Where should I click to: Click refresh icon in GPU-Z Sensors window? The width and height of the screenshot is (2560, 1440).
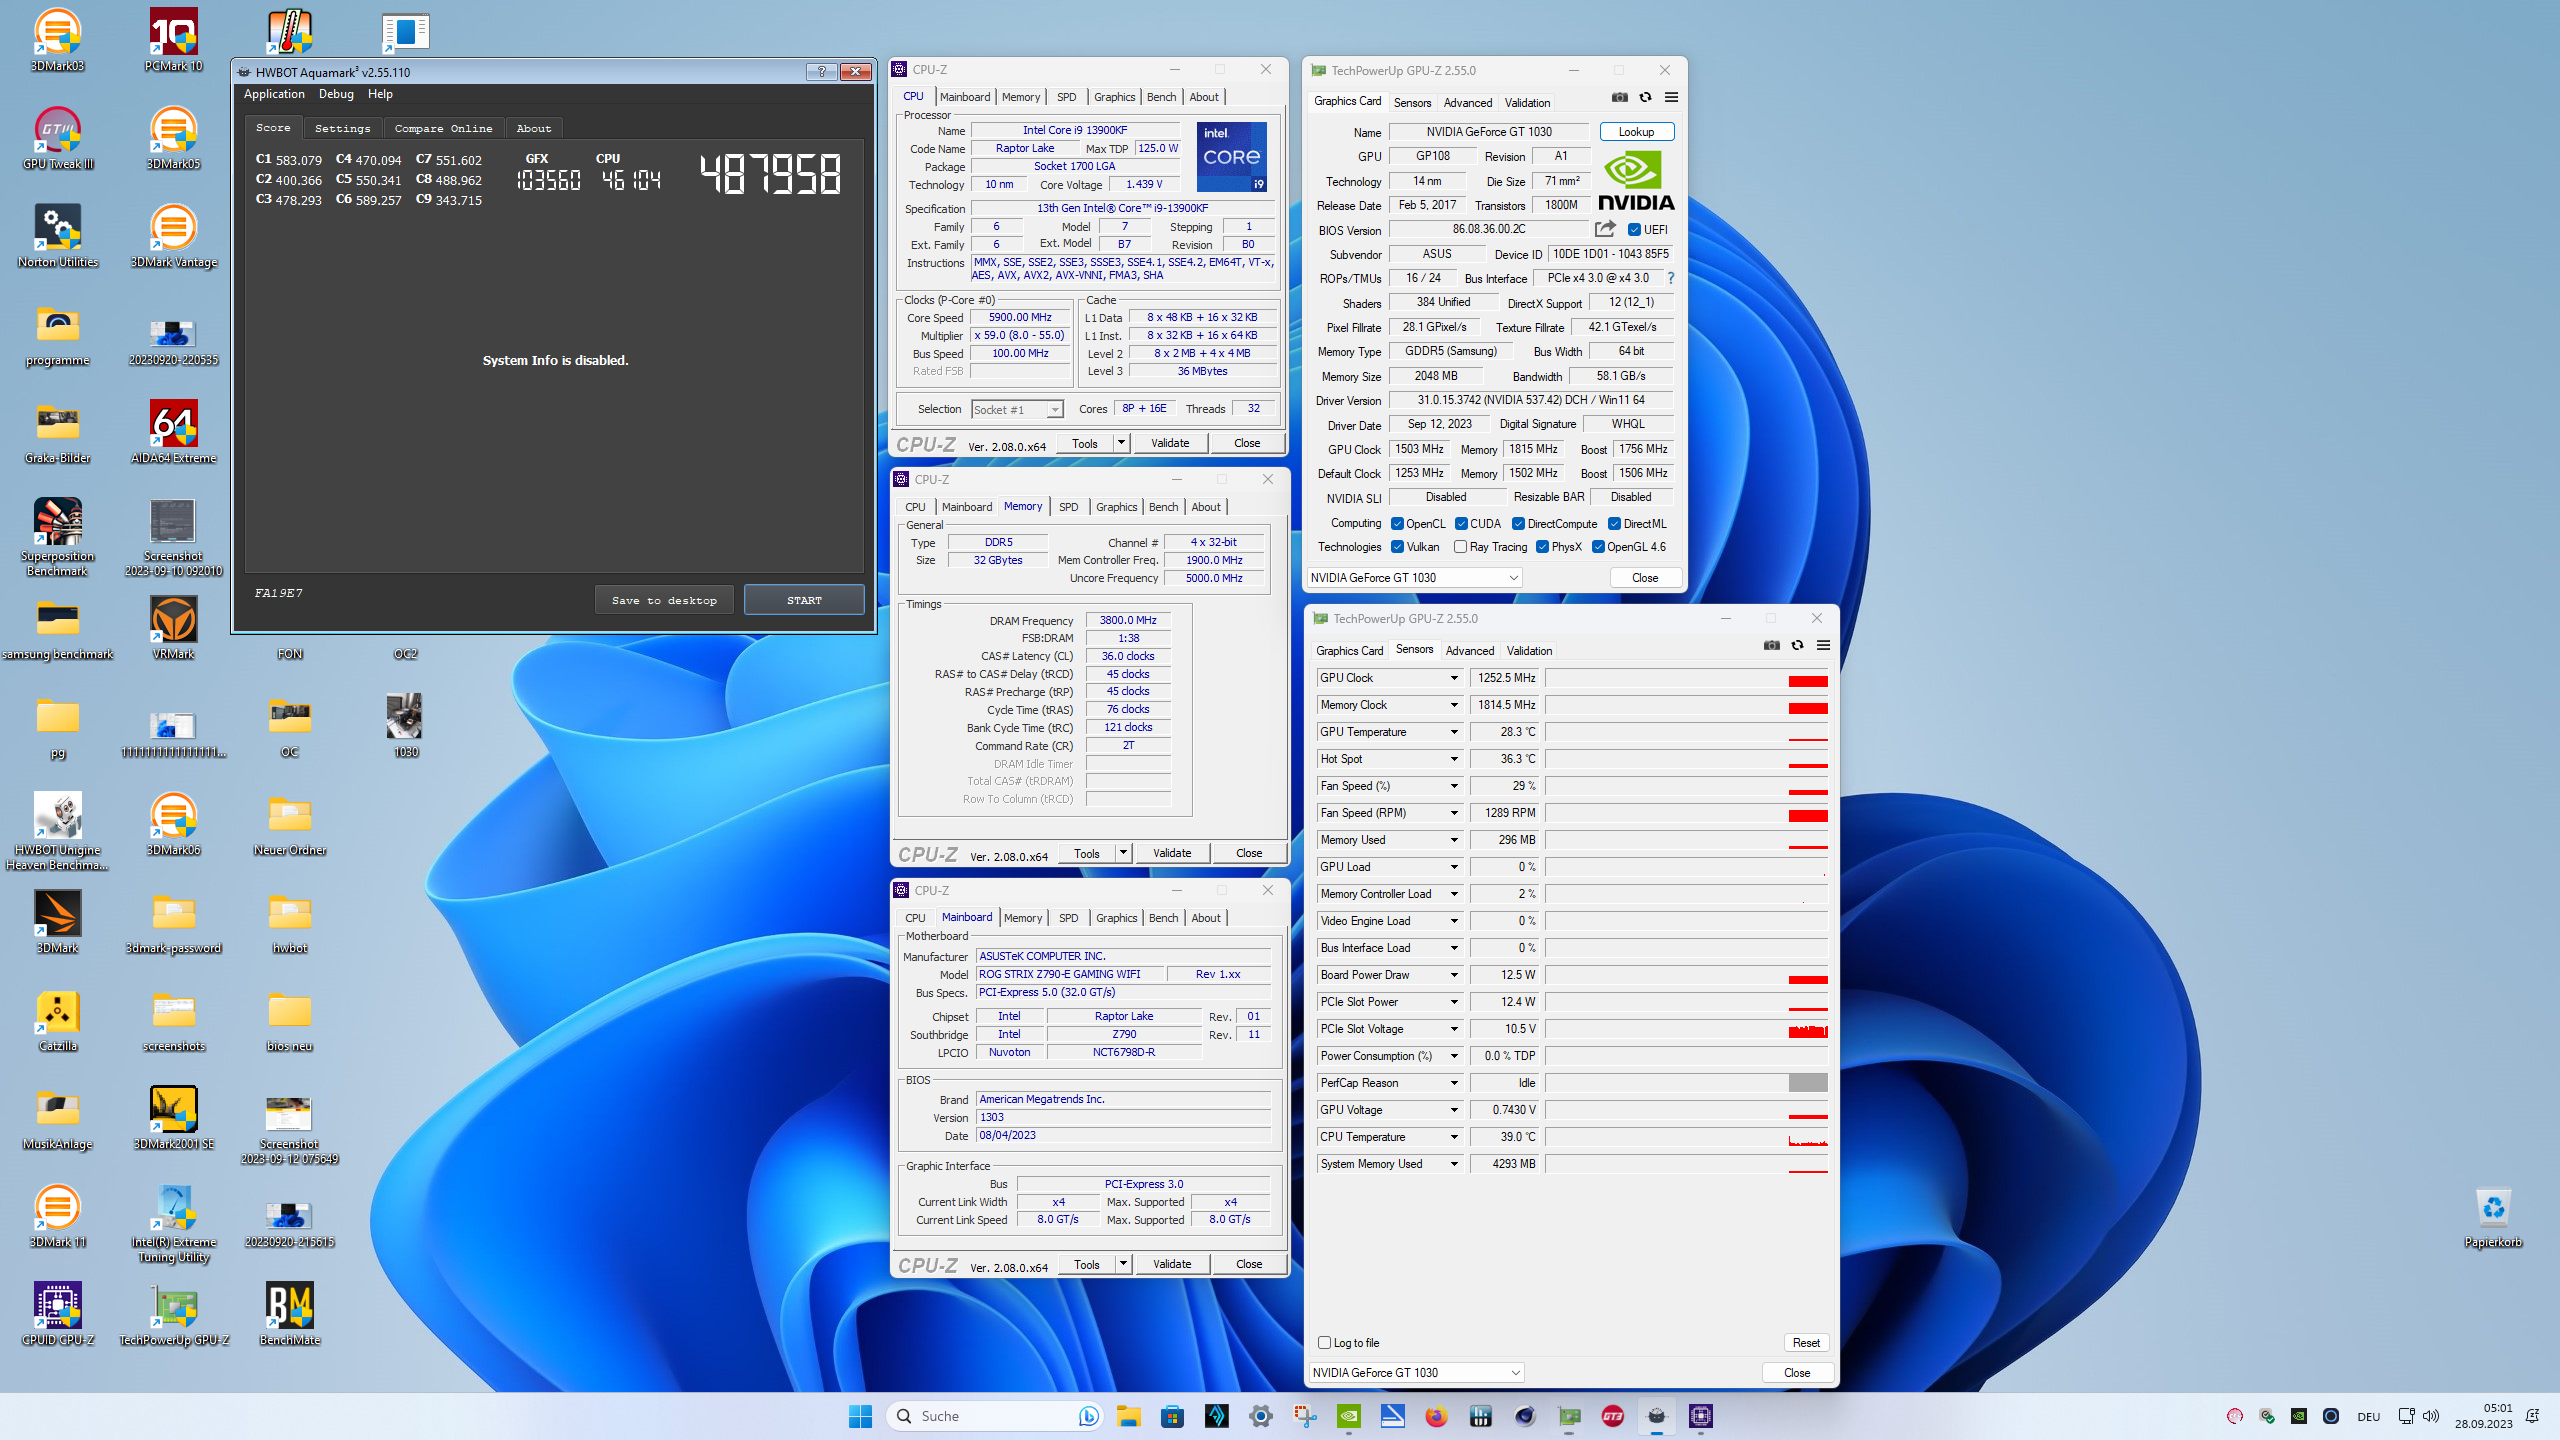1797,646
